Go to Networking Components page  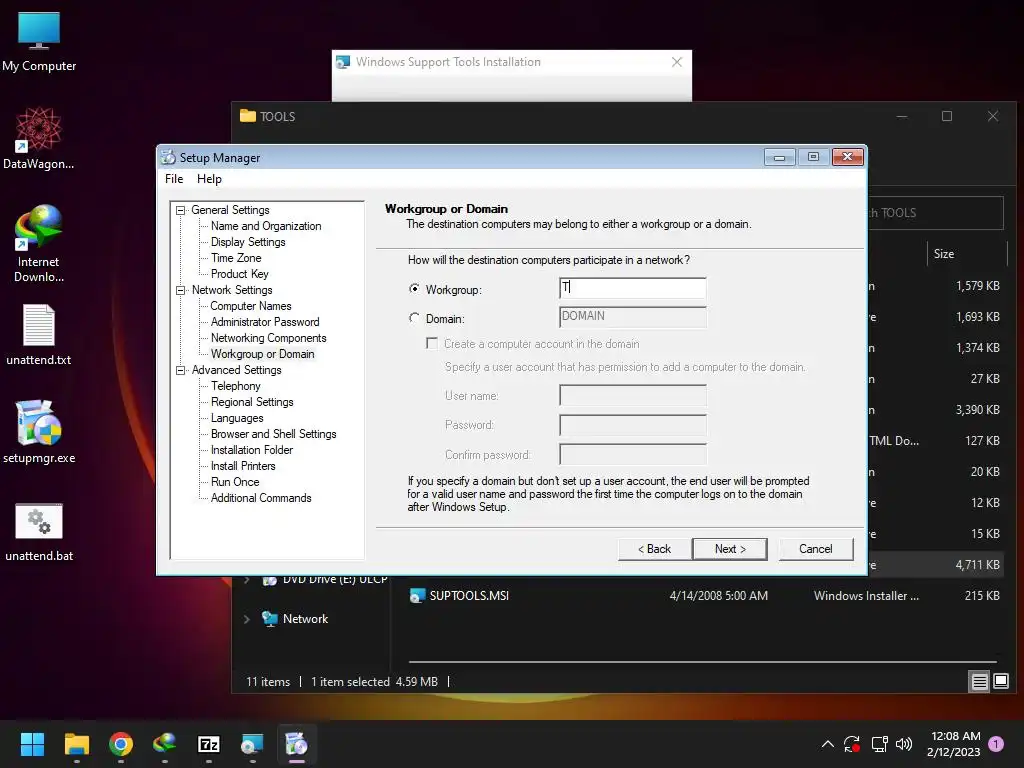coord(268,338)
